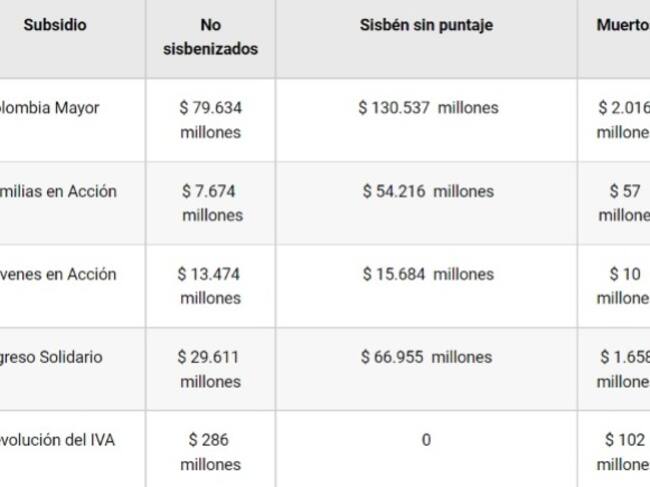Click the Subsidio column header

click(x=55, y=25)
